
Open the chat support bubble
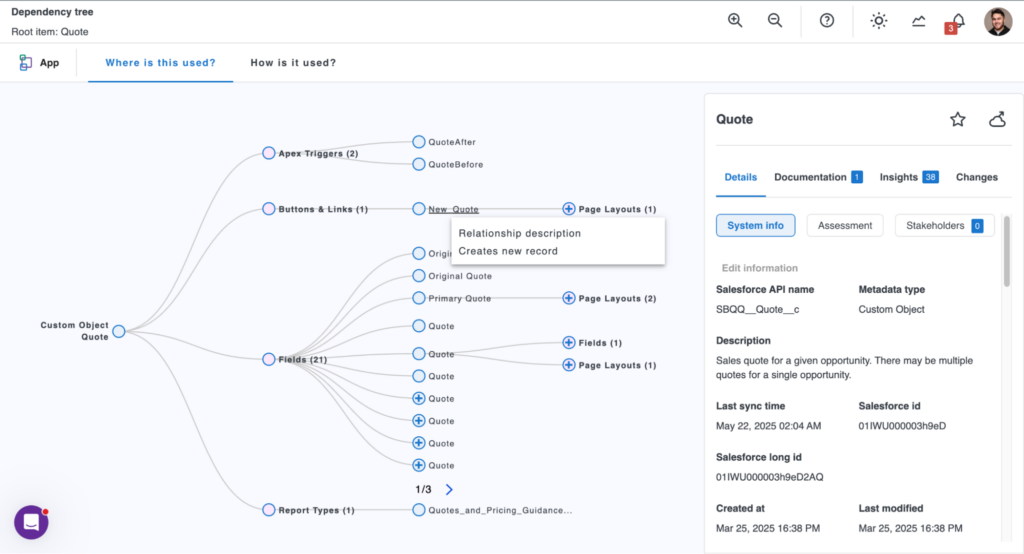pyautogui.click(x=31, y=522)
